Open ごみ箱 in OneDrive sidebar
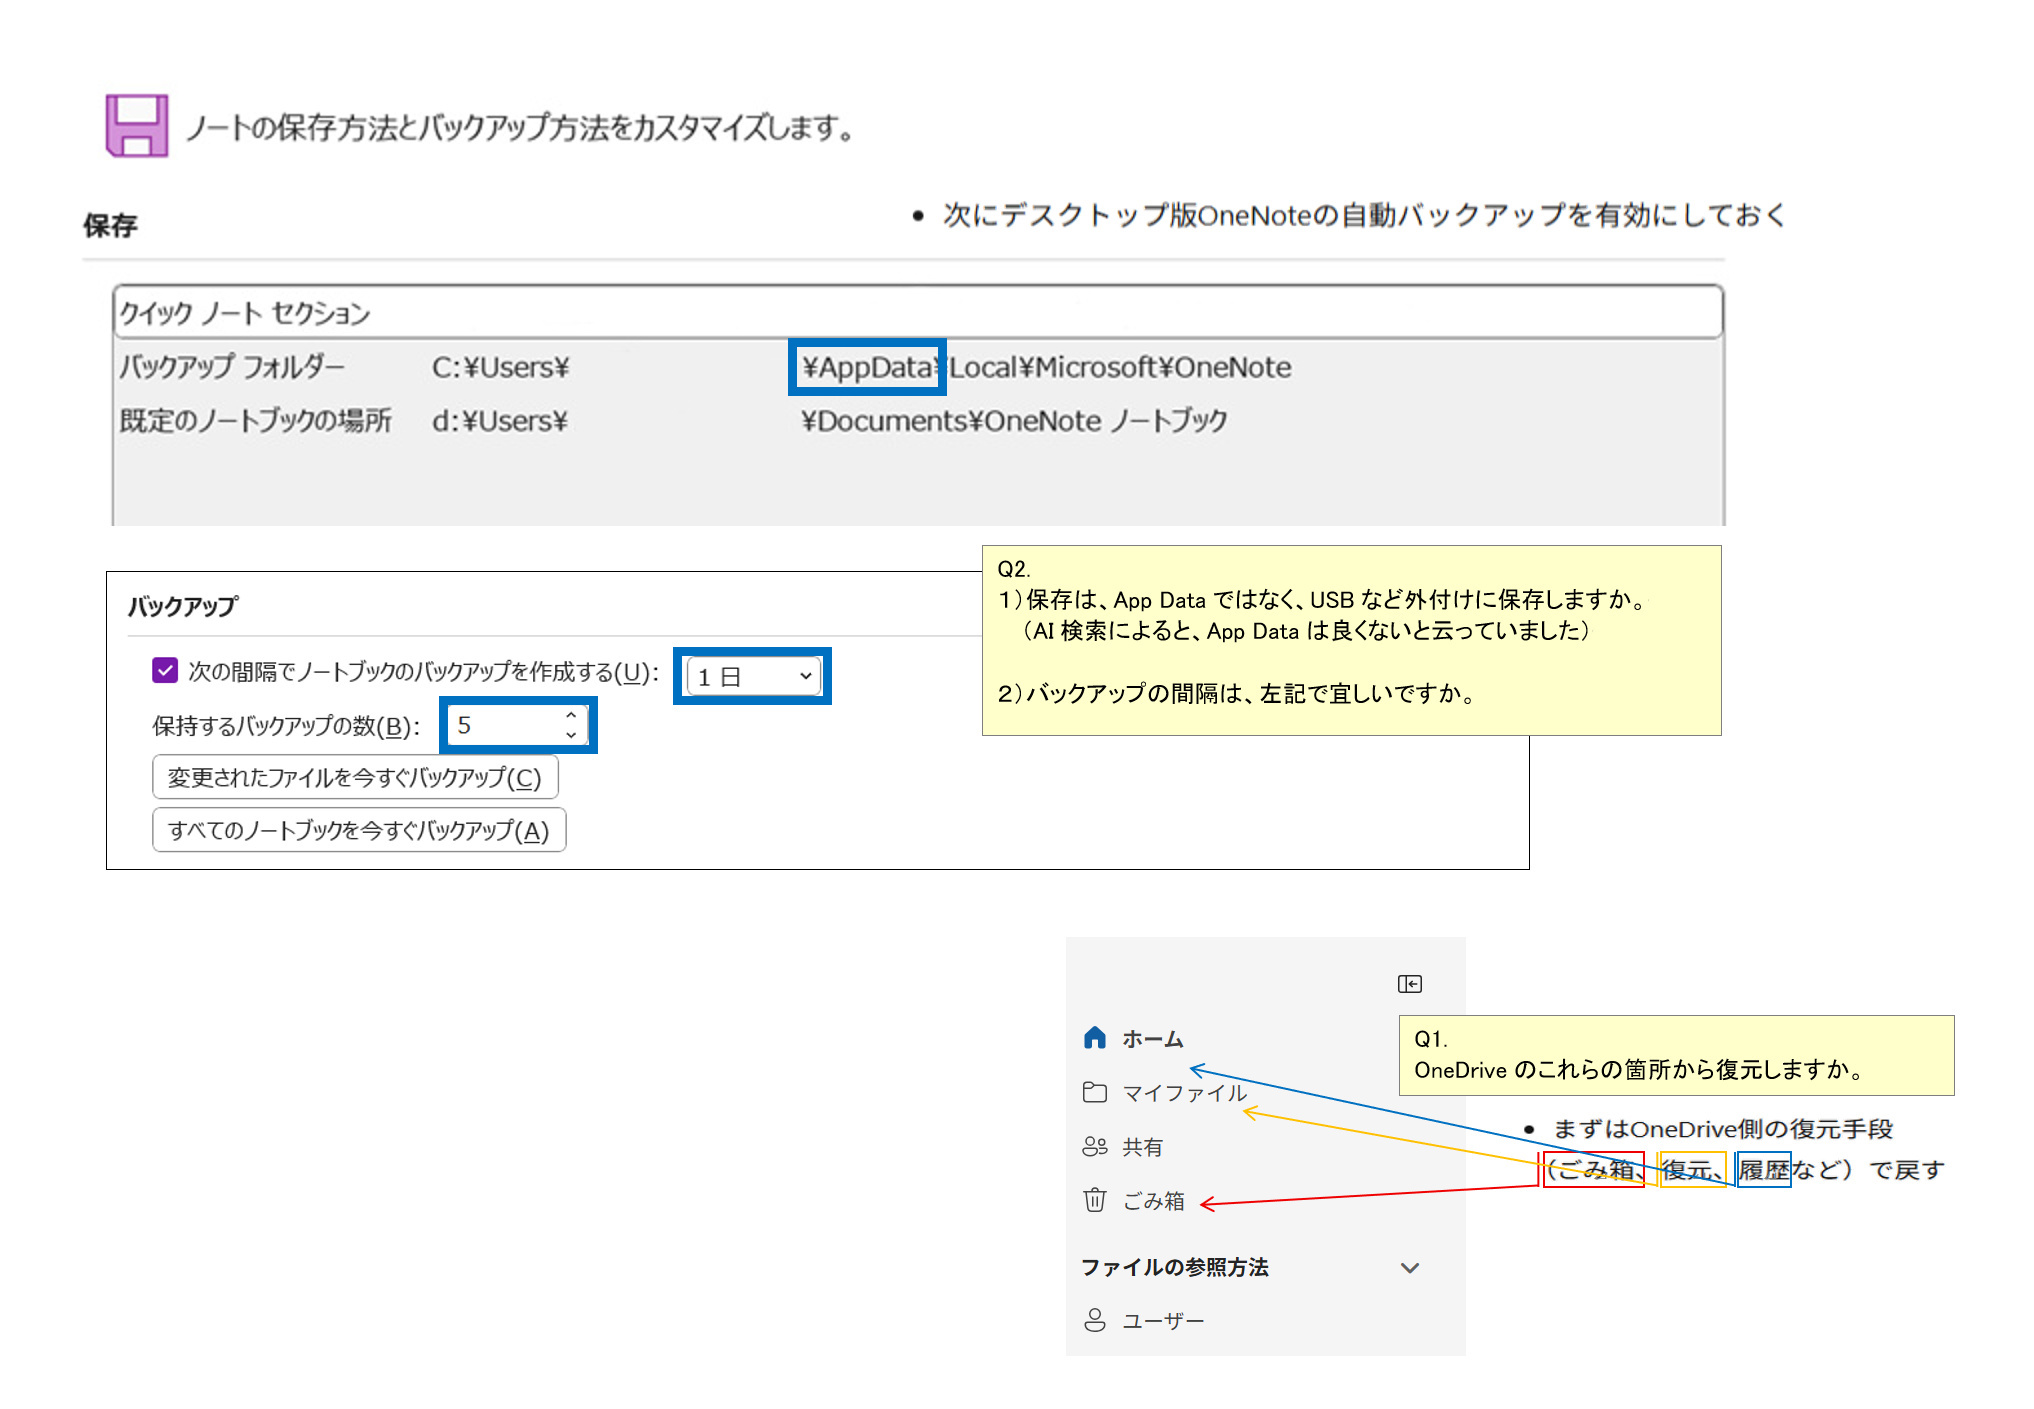The width and height of the screenshot is (2034, 1409). tap(1153, 1200)
